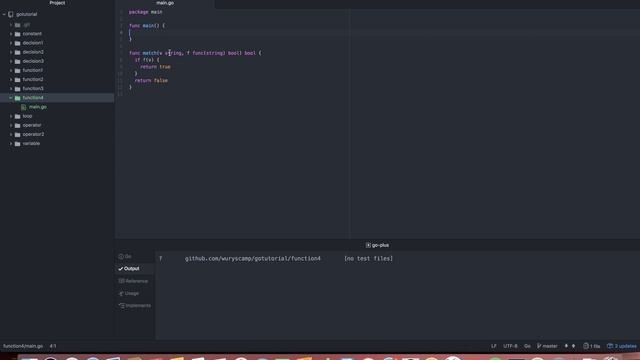This screenshot has width=640, height=360.
Task: Click the UTF-8 encoding selector
Action: [510, 346]
